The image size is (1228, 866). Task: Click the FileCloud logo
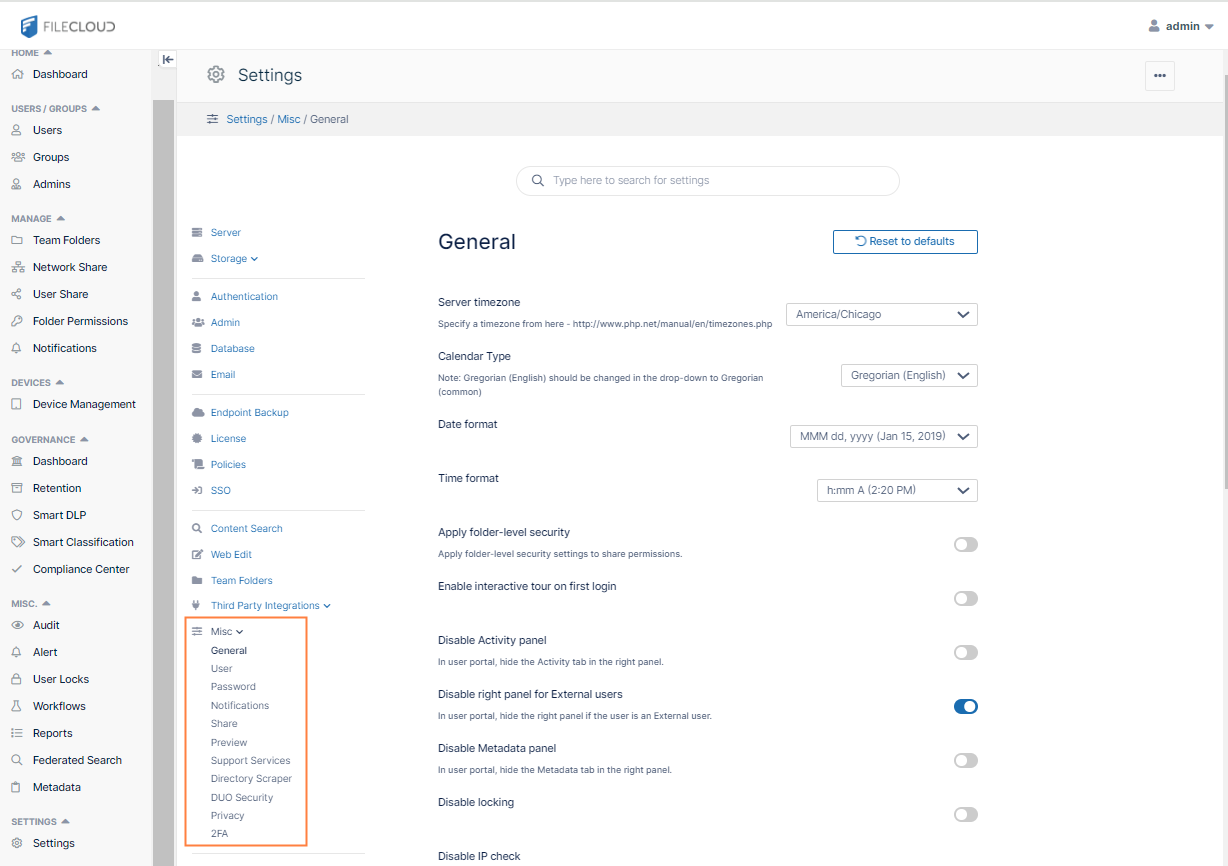click(x=68, y=26)
